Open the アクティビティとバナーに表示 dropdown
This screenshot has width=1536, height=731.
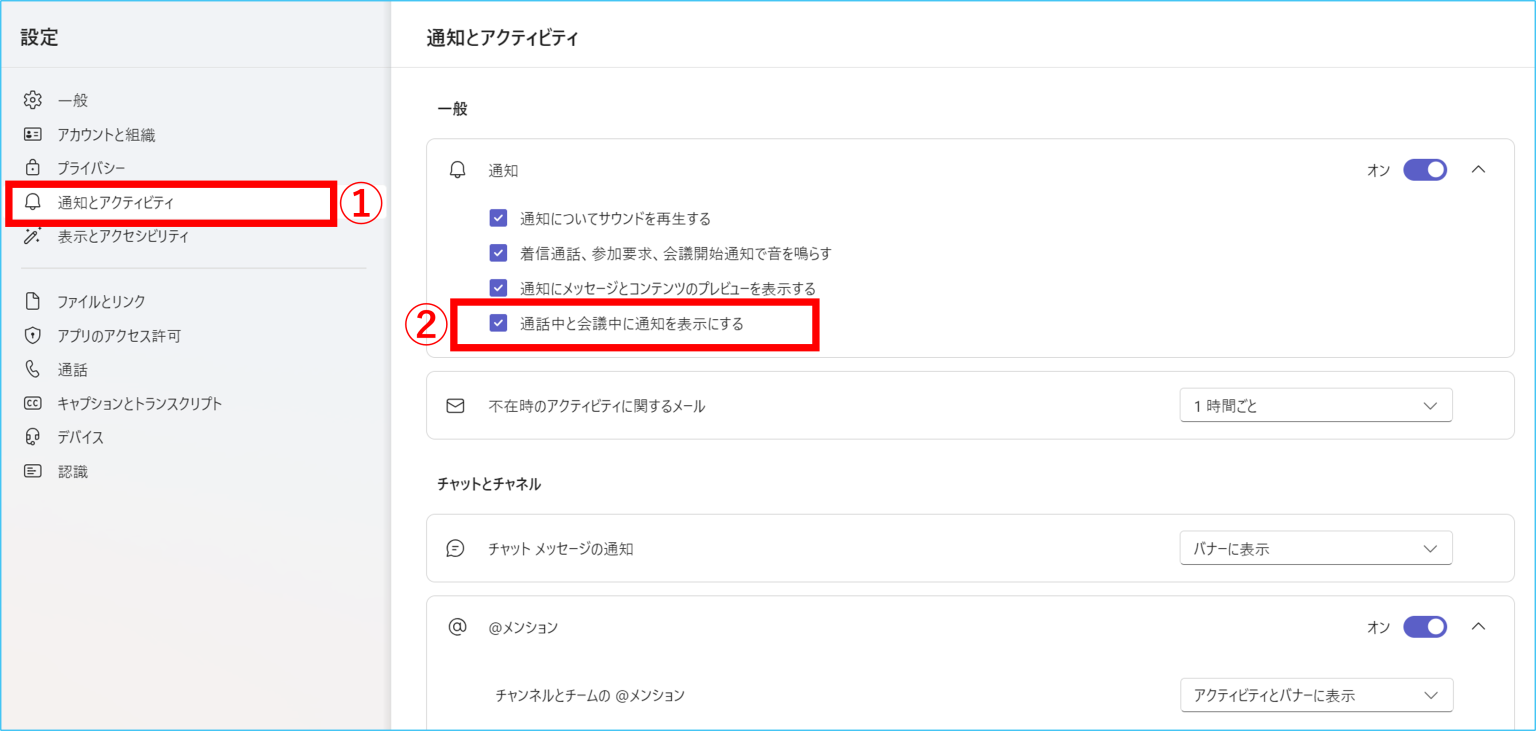(x=1315, y=695)
